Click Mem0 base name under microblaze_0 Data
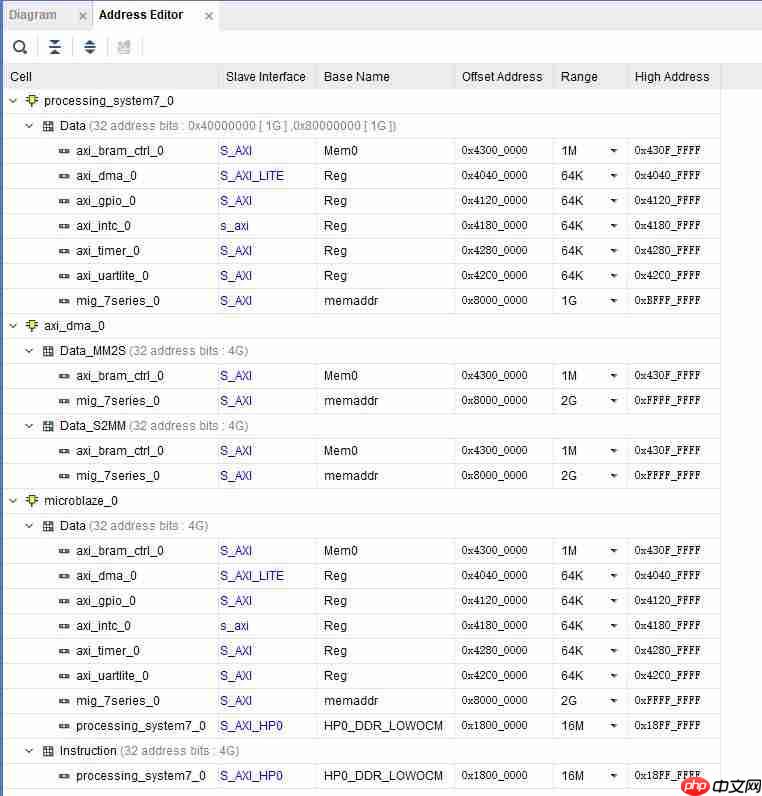The image size is (762, 796). 341,551
